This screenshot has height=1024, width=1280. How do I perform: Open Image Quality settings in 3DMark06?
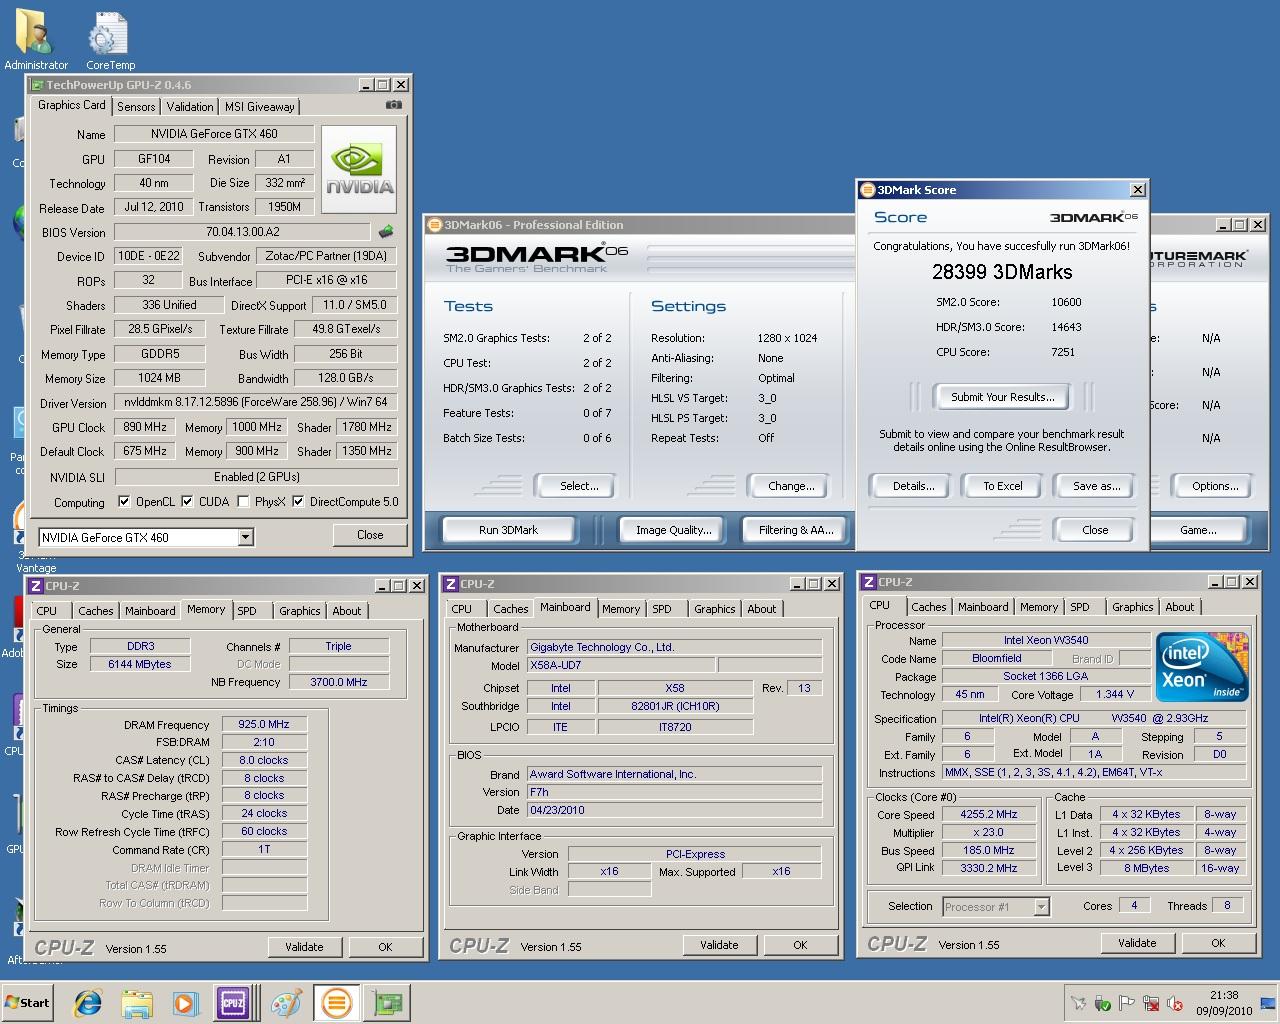point(673,530)
